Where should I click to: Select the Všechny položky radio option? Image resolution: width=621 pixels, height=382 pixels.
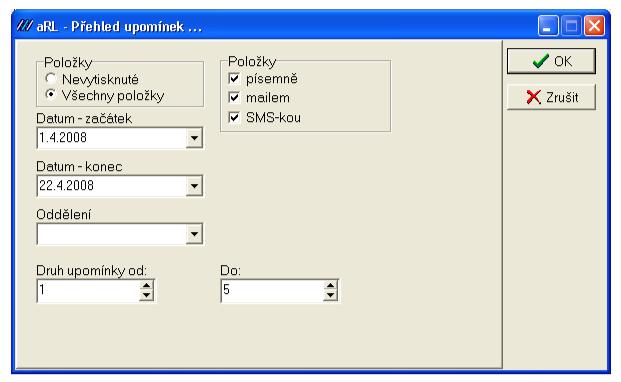coord(50,95)
